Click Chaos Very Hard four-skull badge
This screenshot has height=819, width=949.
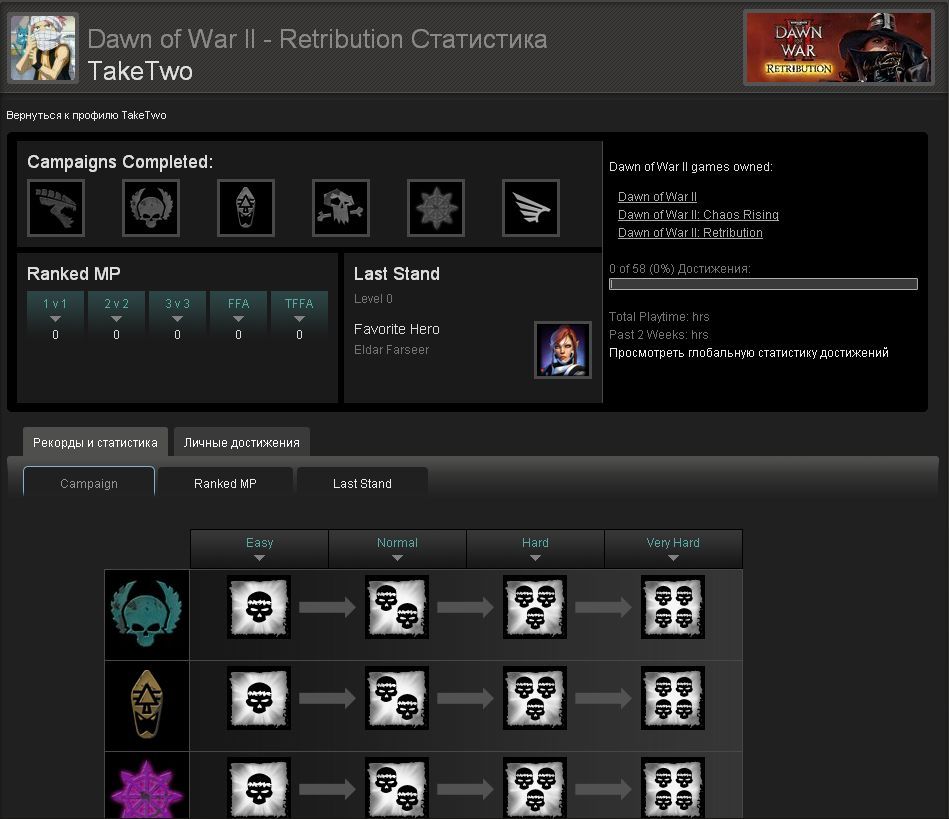click(x=673, y=788)
